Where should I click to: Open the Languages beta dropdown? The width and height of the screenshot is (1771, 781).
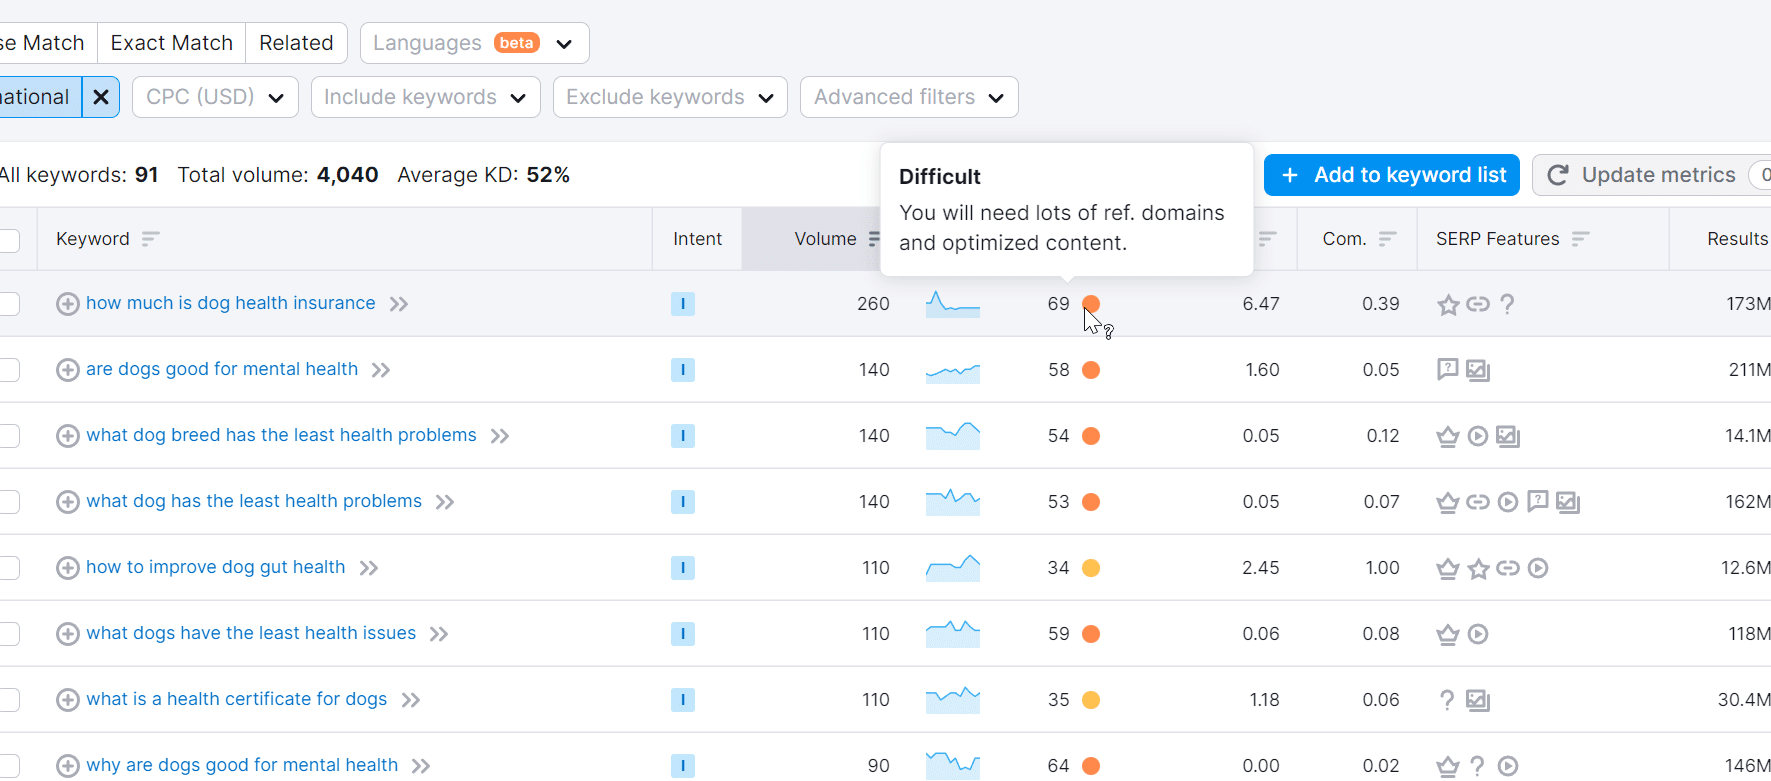click(x=474, y=43)
